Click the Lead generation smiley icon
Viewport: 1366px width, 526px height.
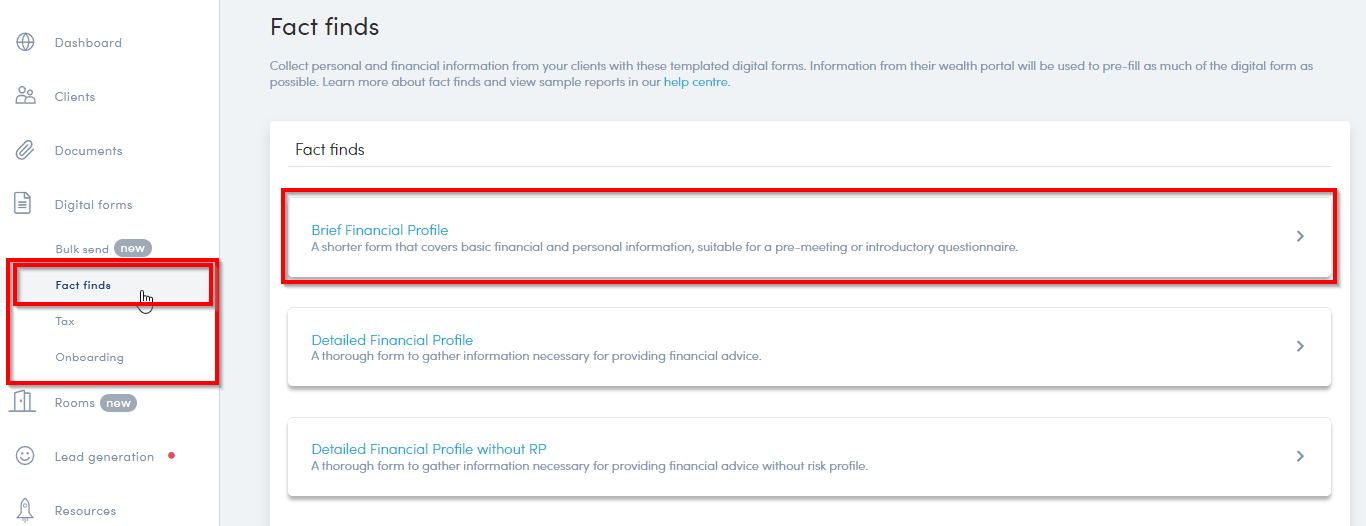click(x=25, y=456)
